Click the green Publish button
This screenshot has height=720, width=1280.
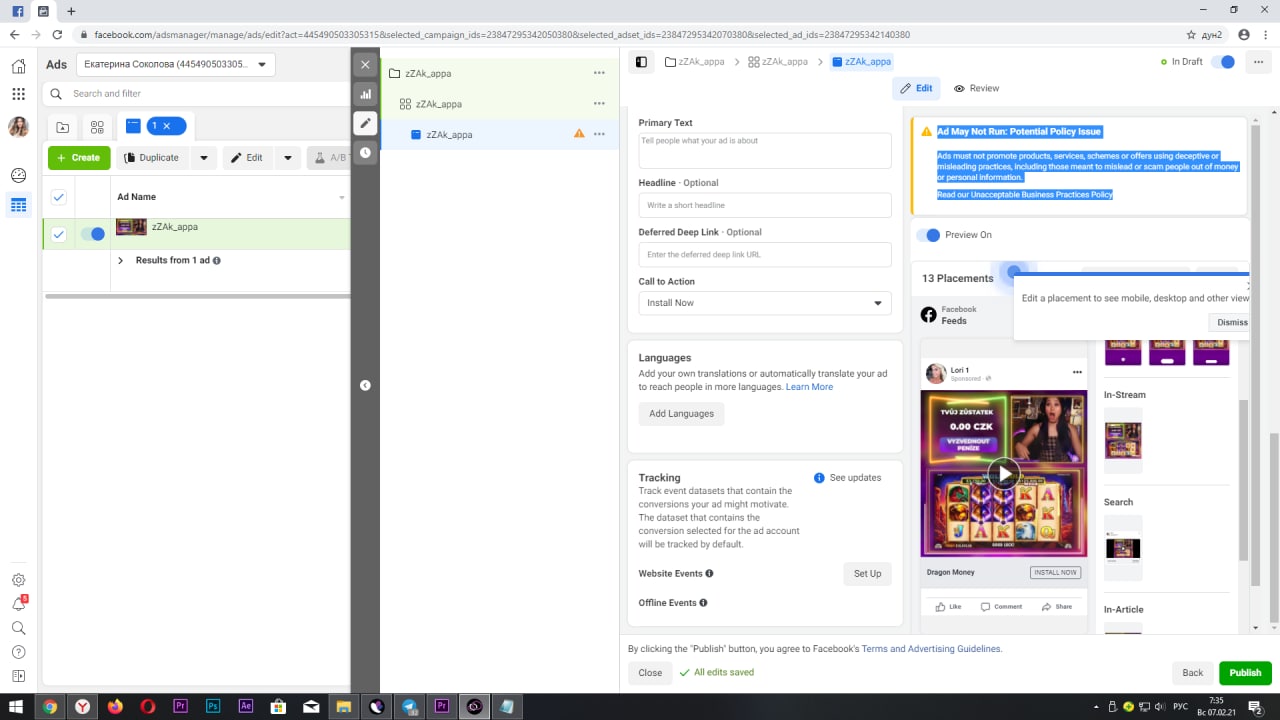point(1245,673)
